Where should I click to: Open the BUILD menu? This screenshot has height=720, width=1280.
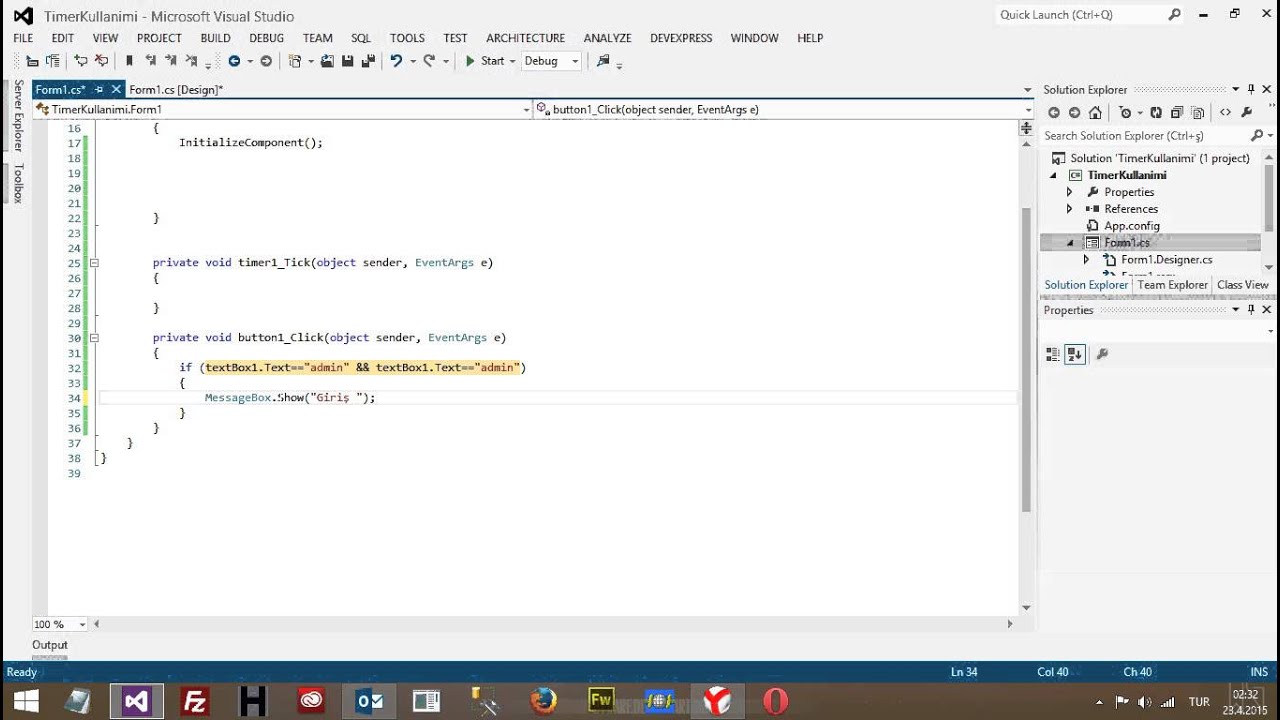tap(215, 38)
